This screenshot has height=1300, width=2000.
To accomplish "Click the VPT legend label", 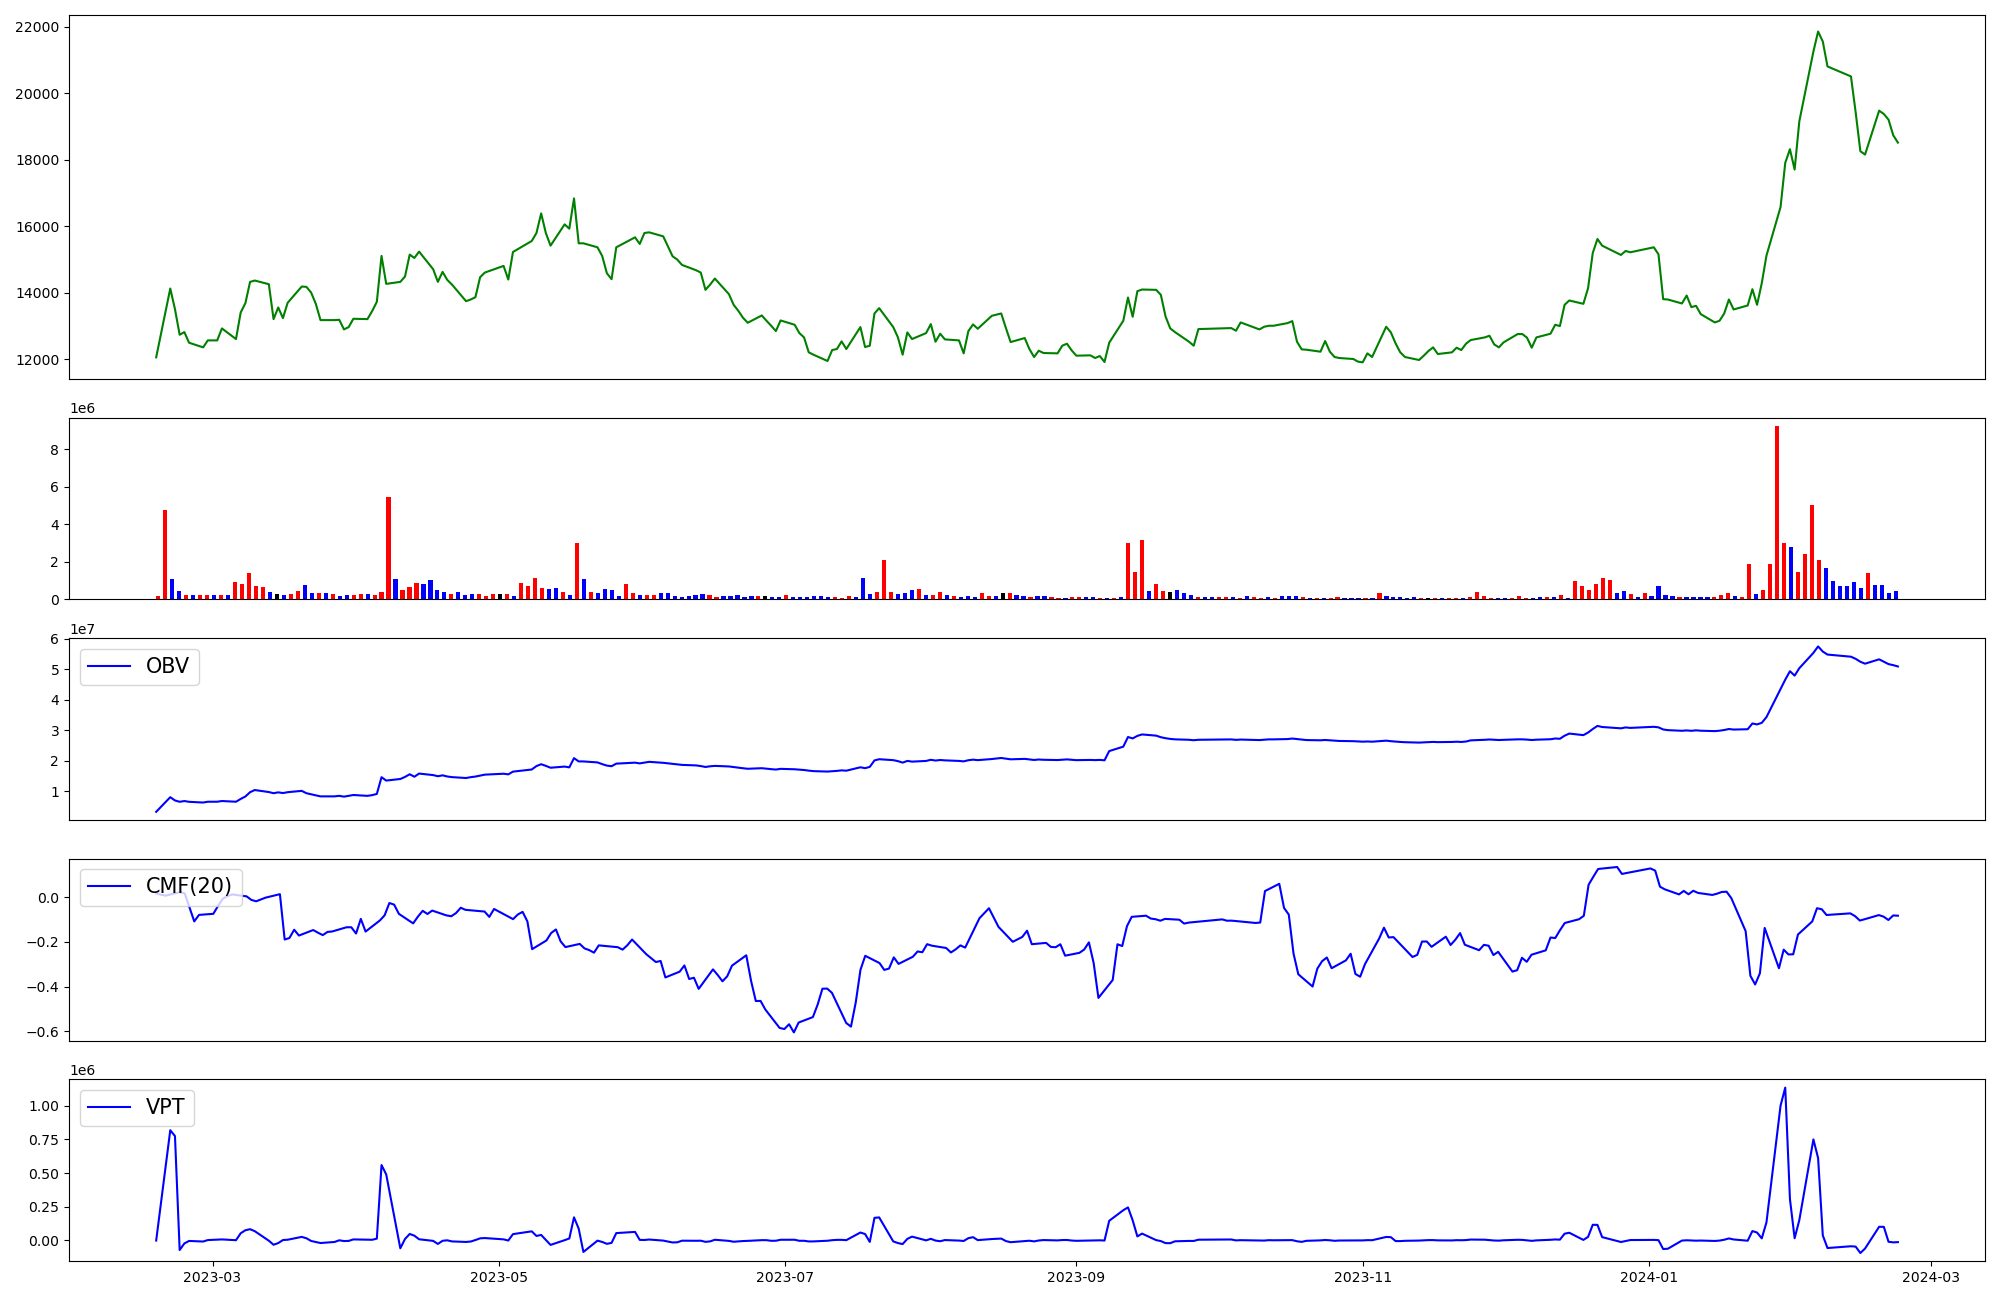I will pos(165,1107).
